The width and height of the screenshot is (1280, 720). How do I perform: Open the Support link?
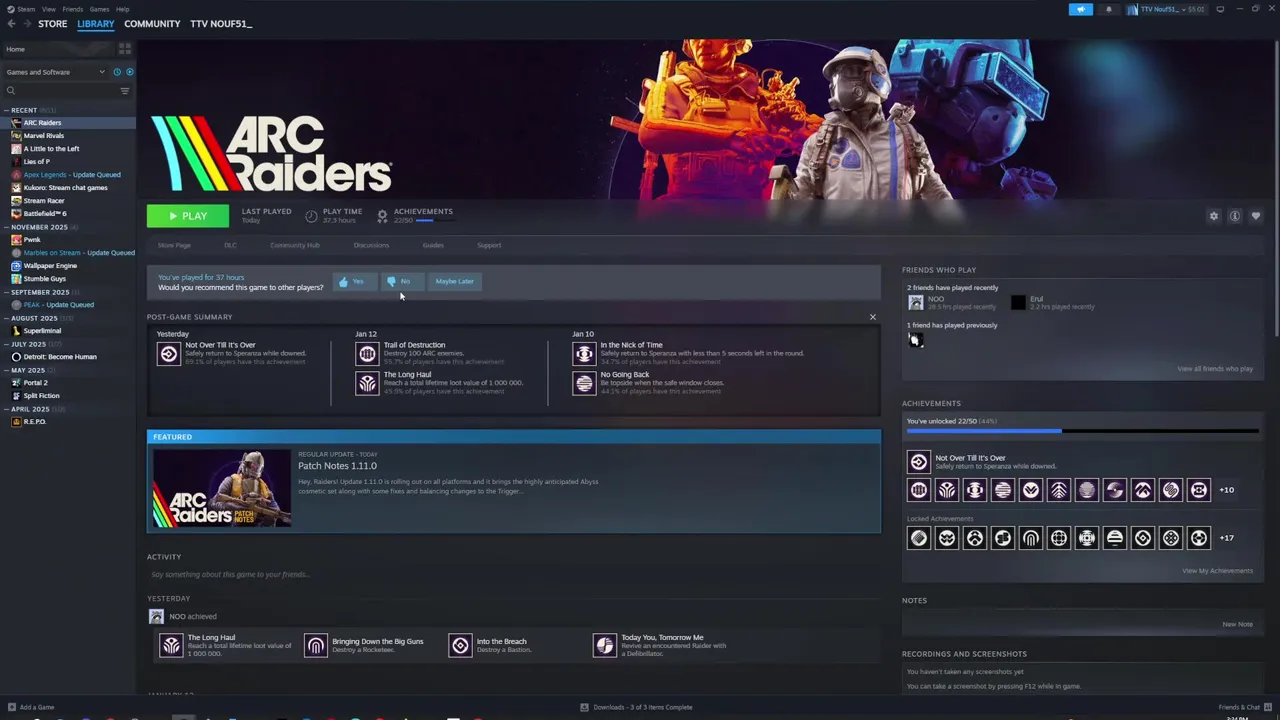pos(489,245)
